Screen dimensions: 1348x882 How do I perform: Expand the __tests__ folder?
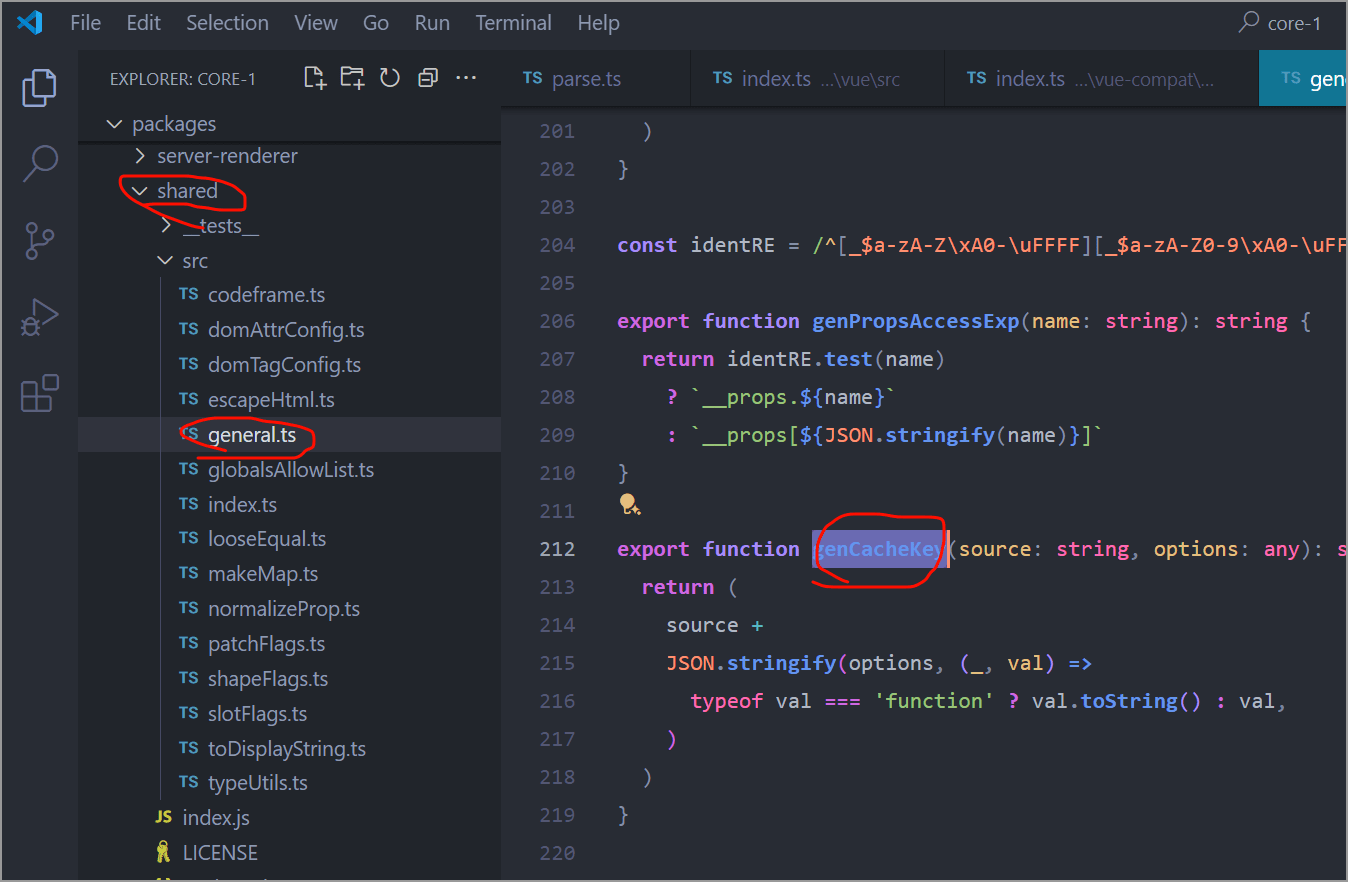(x=166, y=226)
